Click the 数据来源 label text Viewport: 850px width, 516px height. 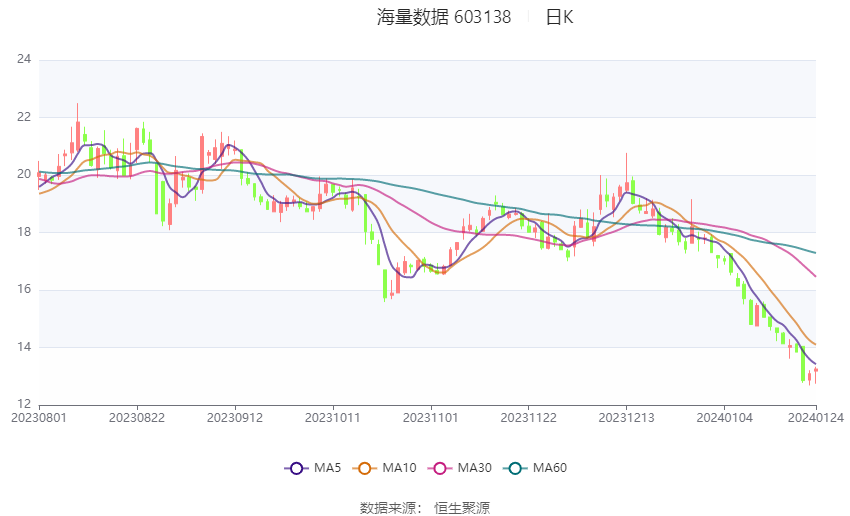point(387,508)
